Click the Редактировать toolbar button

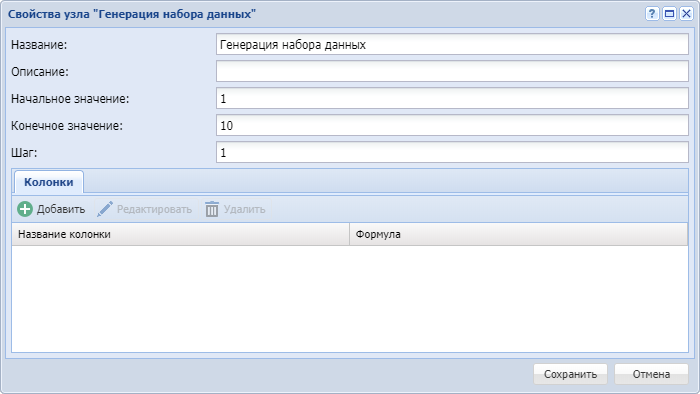coord(145,209)
